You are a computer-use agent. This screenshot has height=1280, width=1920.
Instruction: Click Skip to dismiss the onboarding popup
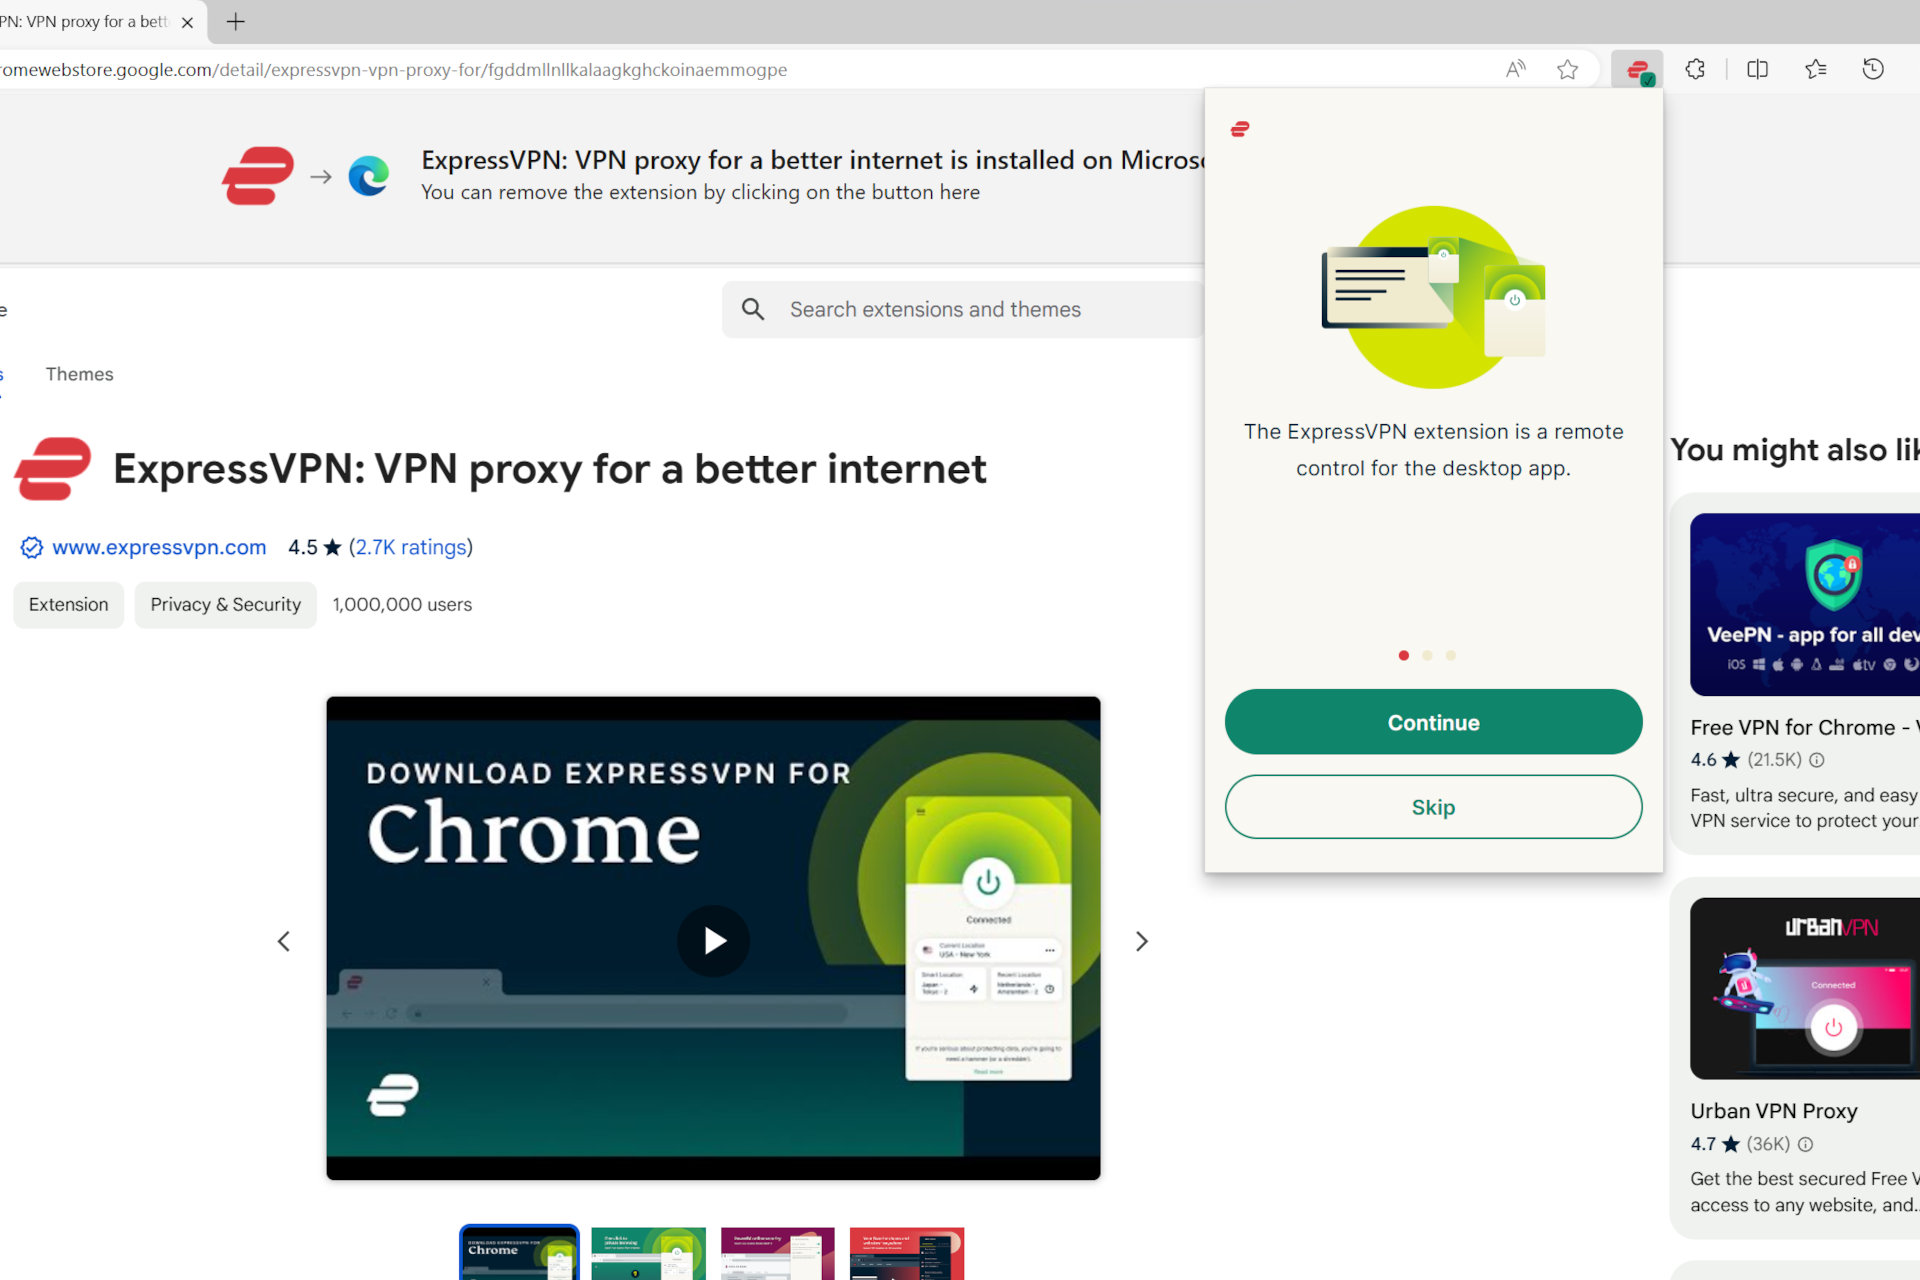tap(1434, 806)
